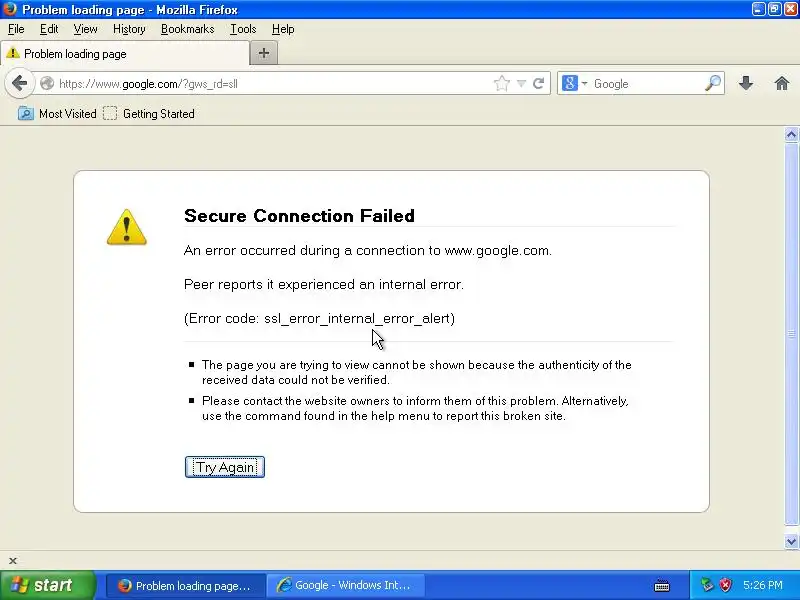This screenshot has height=600, width=800.
Task: Click the Try Again button
Action: click(224, 467)
